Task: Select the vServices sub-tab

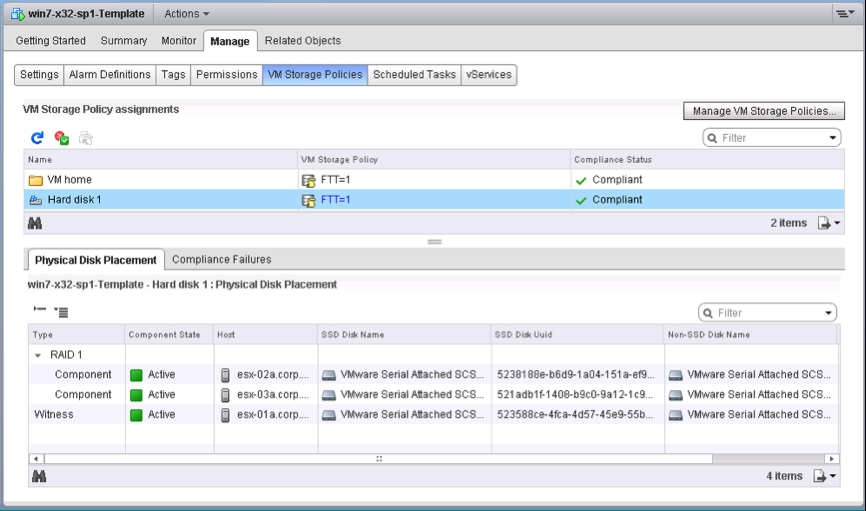Action: click(x=489, y=75)
